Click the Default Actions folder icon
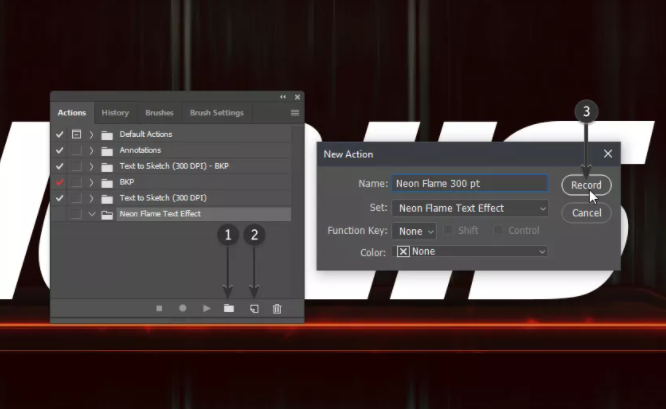 107,135
